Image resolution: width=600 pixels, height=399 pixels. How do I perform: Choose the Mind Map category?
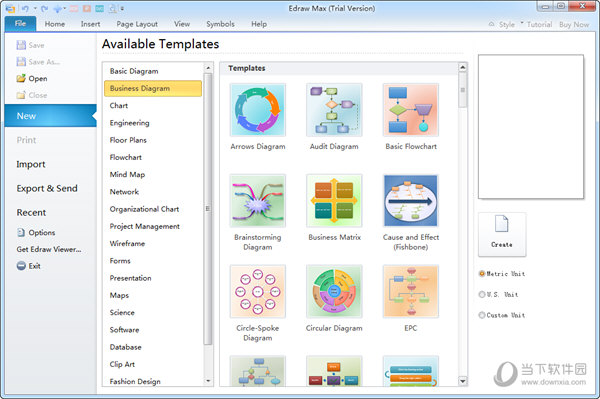click(153, 174)
